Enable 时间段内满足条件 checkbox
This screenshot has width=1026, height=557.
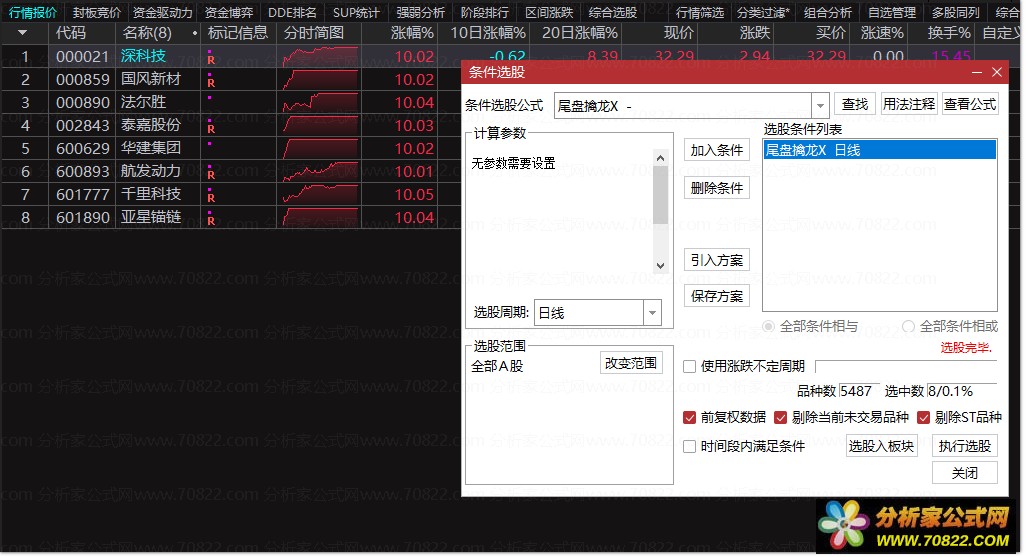(690, 446)
